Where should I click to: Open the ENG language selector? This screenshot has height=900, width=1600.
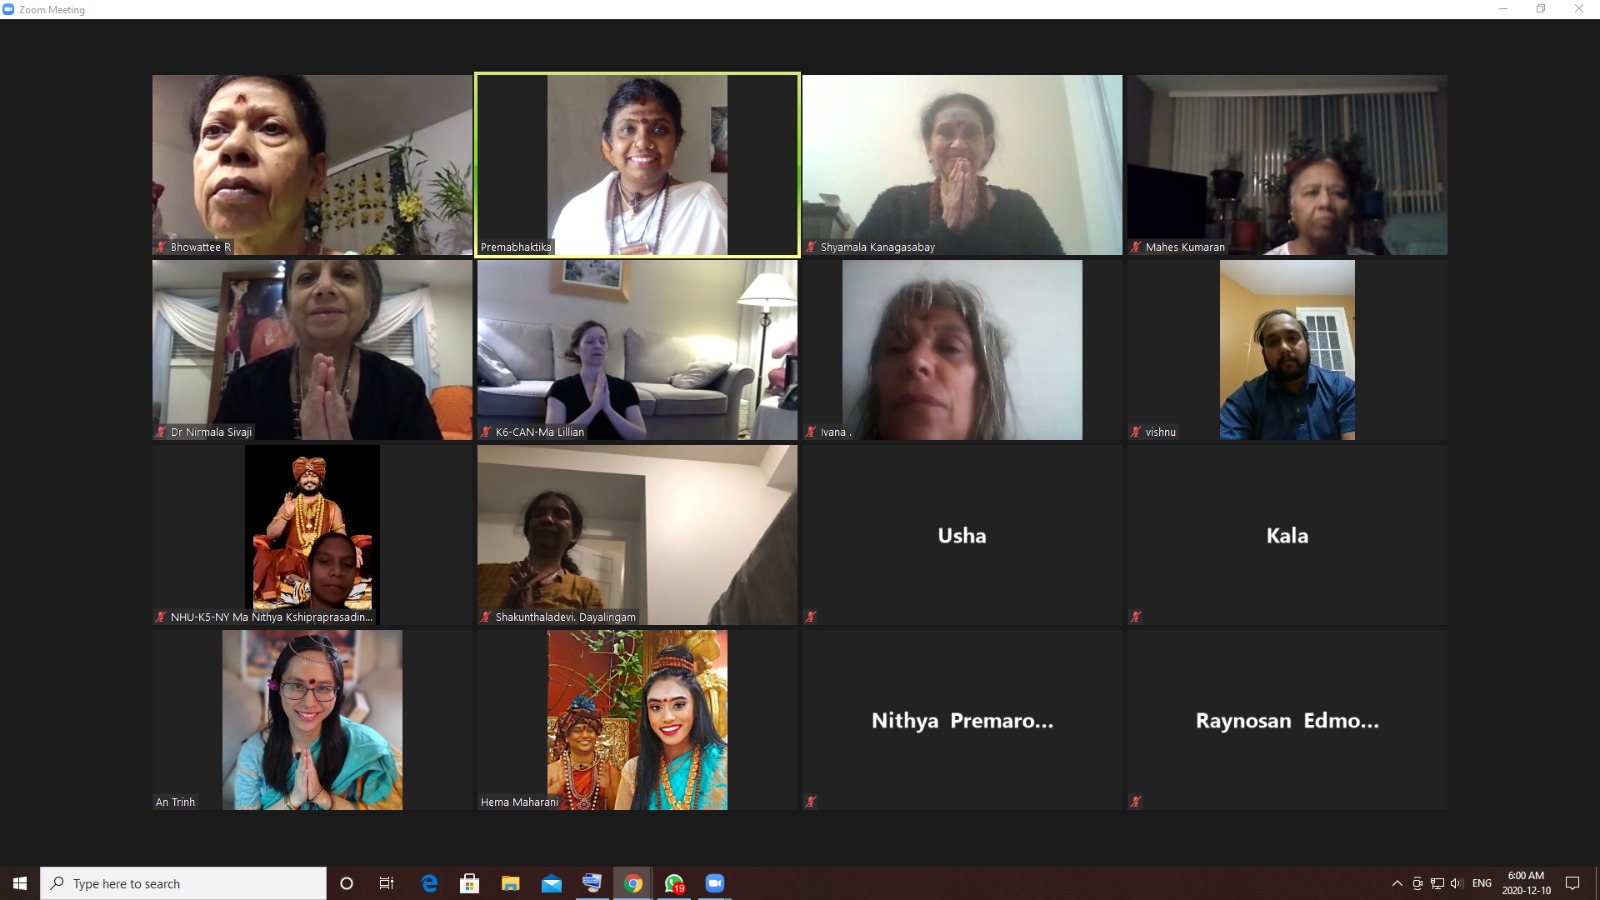point(1482,883)
